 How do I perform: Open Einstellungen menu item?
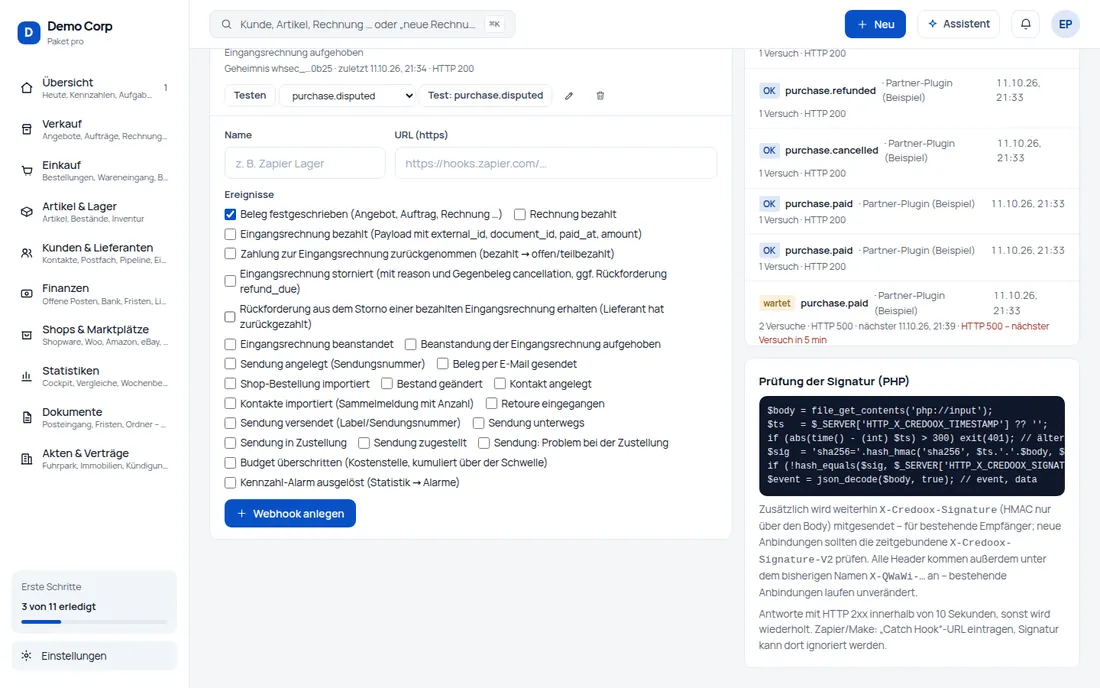94,656
